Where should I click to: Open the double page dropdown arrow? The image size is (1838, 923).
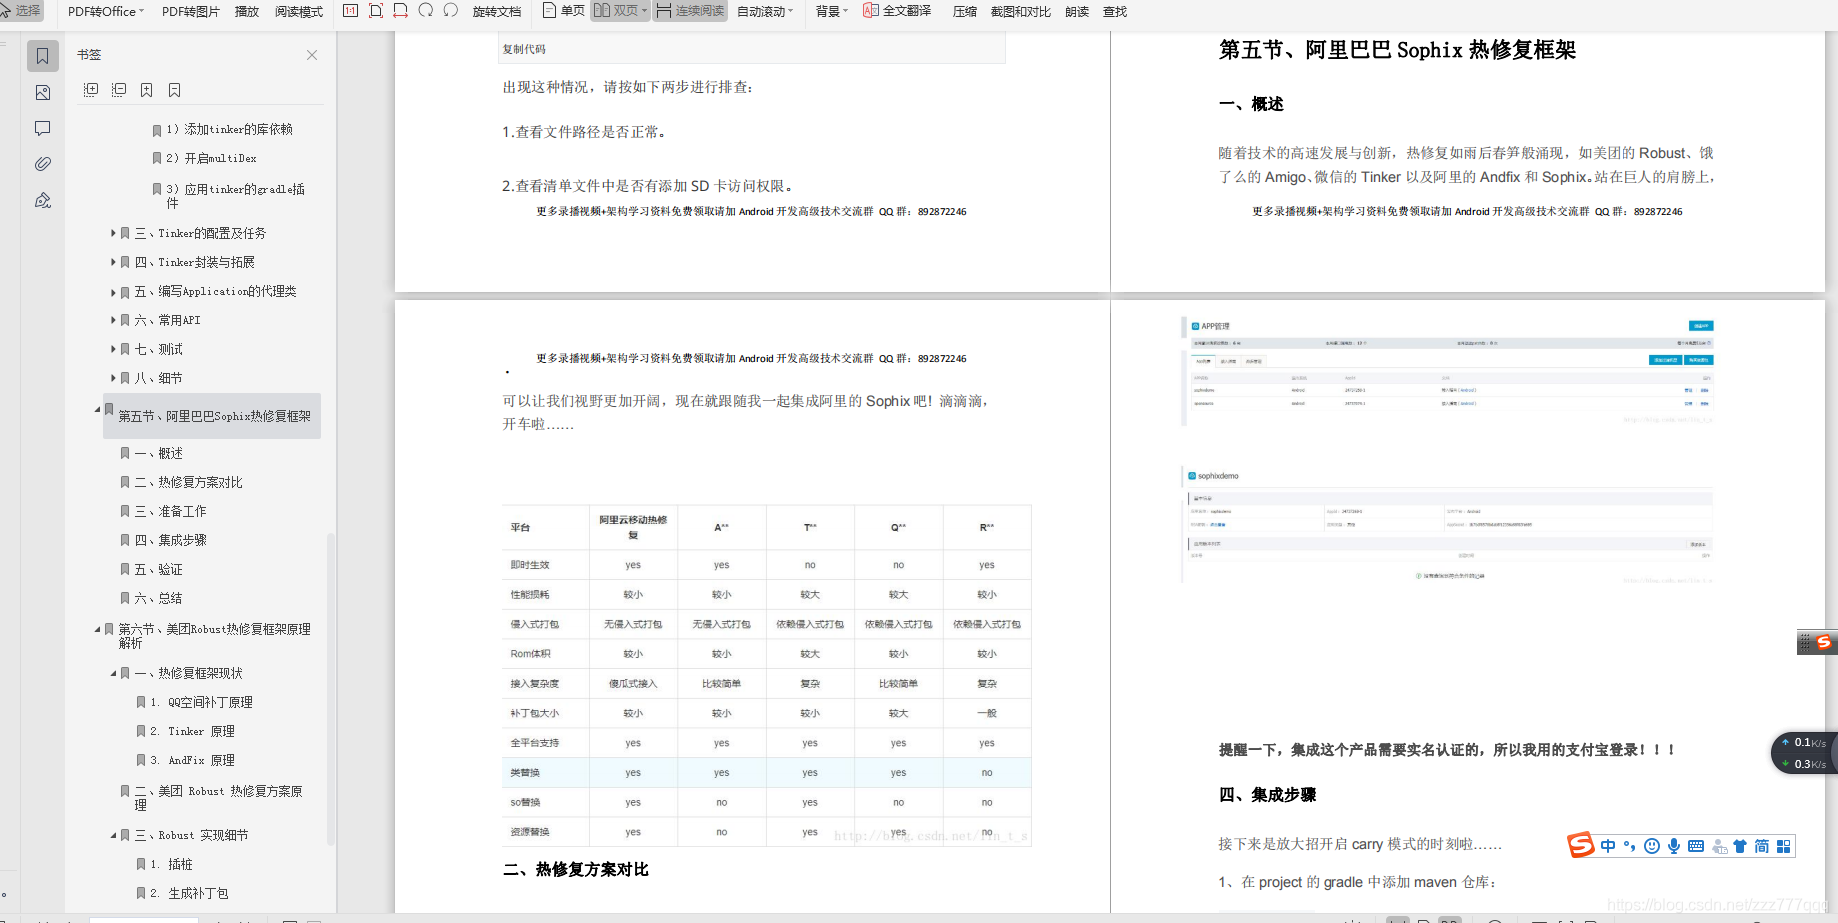pyautogui.click(x=644, y=11)
